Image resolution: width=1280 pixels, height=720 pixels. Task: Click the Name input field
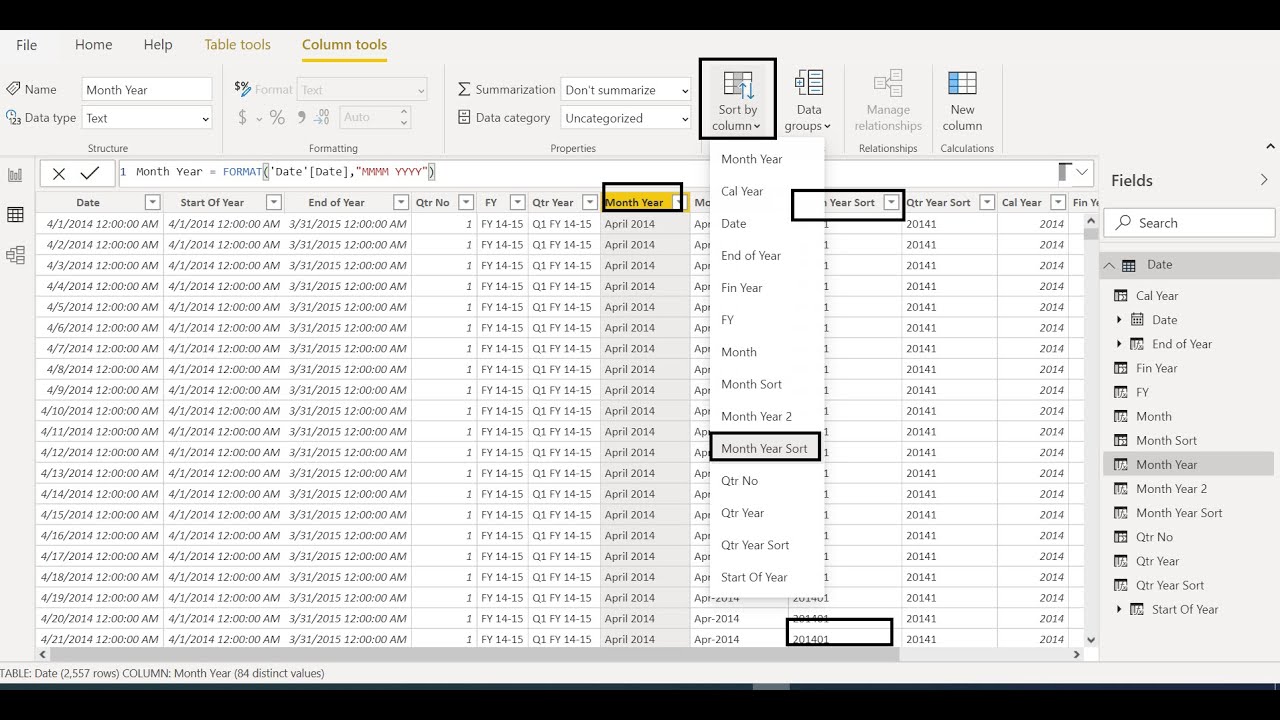point(147,90)
